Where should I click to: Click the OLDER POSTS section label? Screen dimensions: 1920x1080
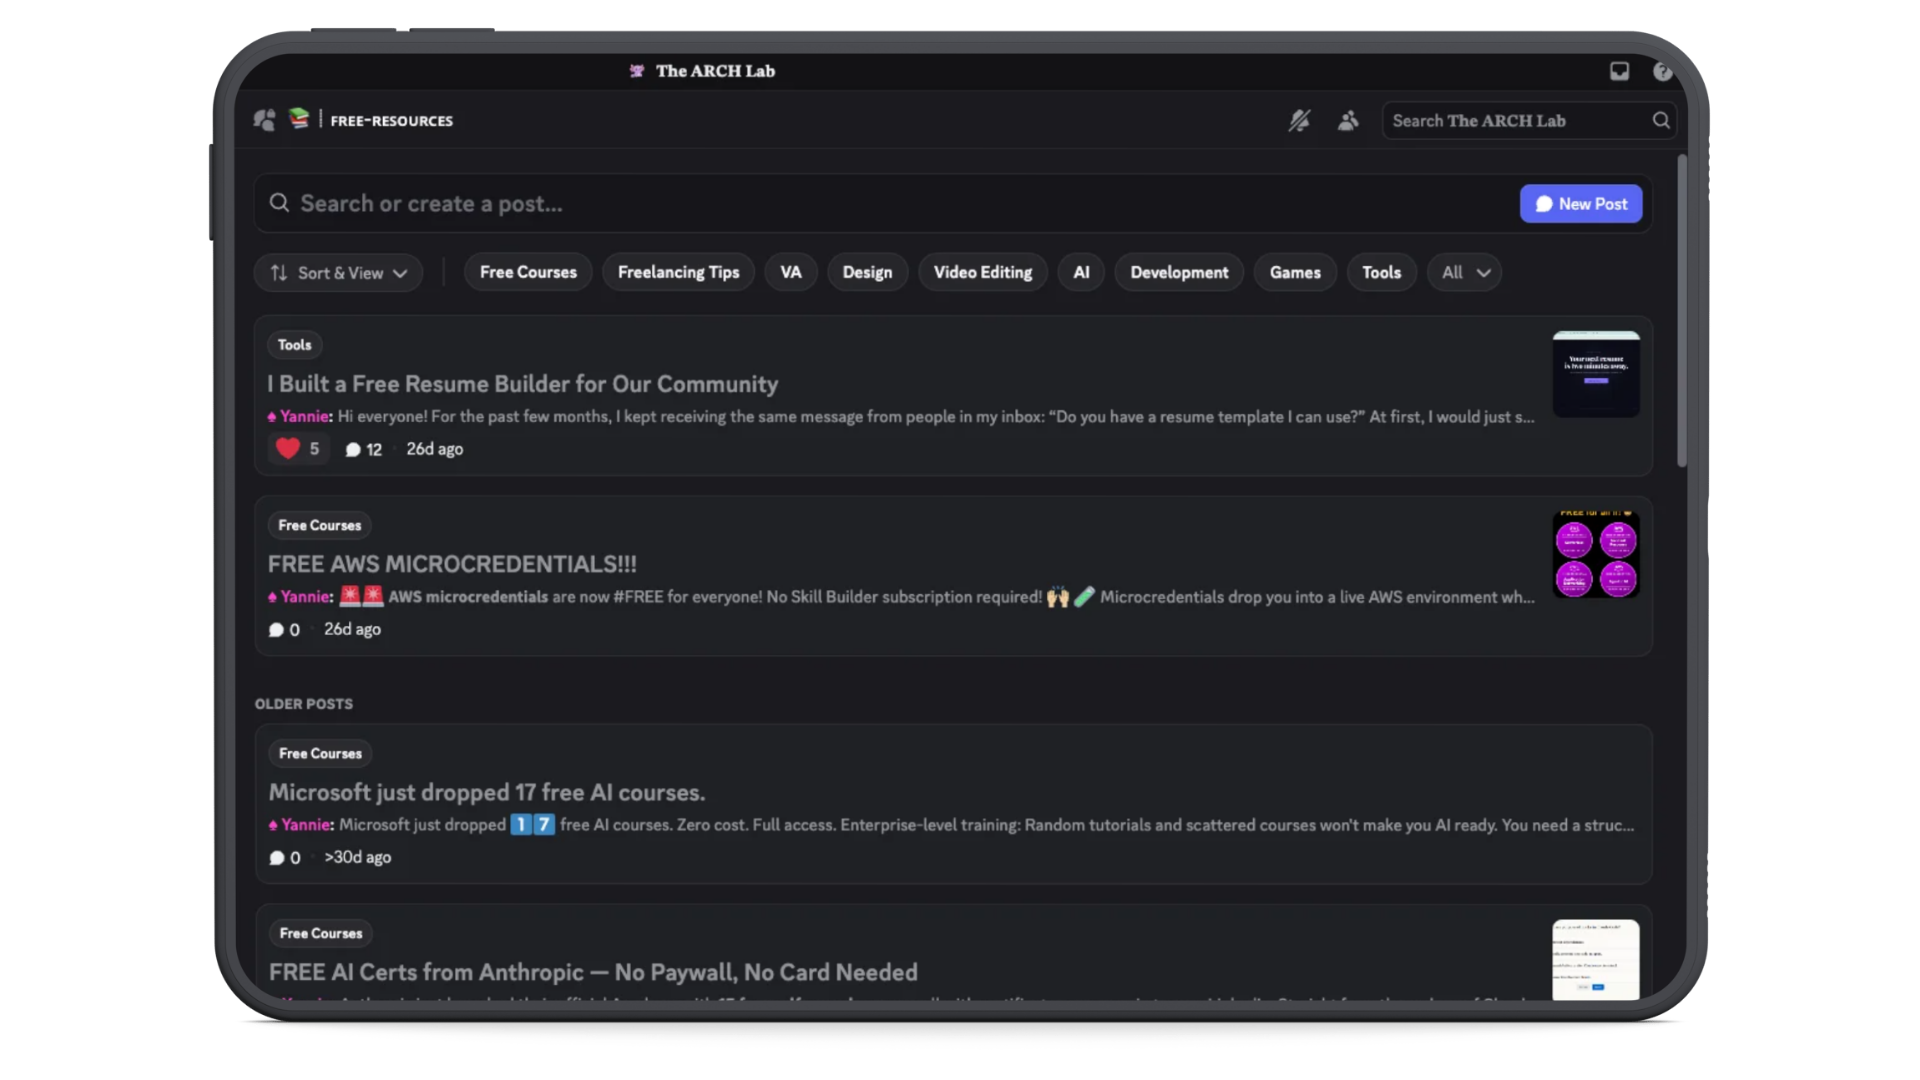(x=304, y=704)
